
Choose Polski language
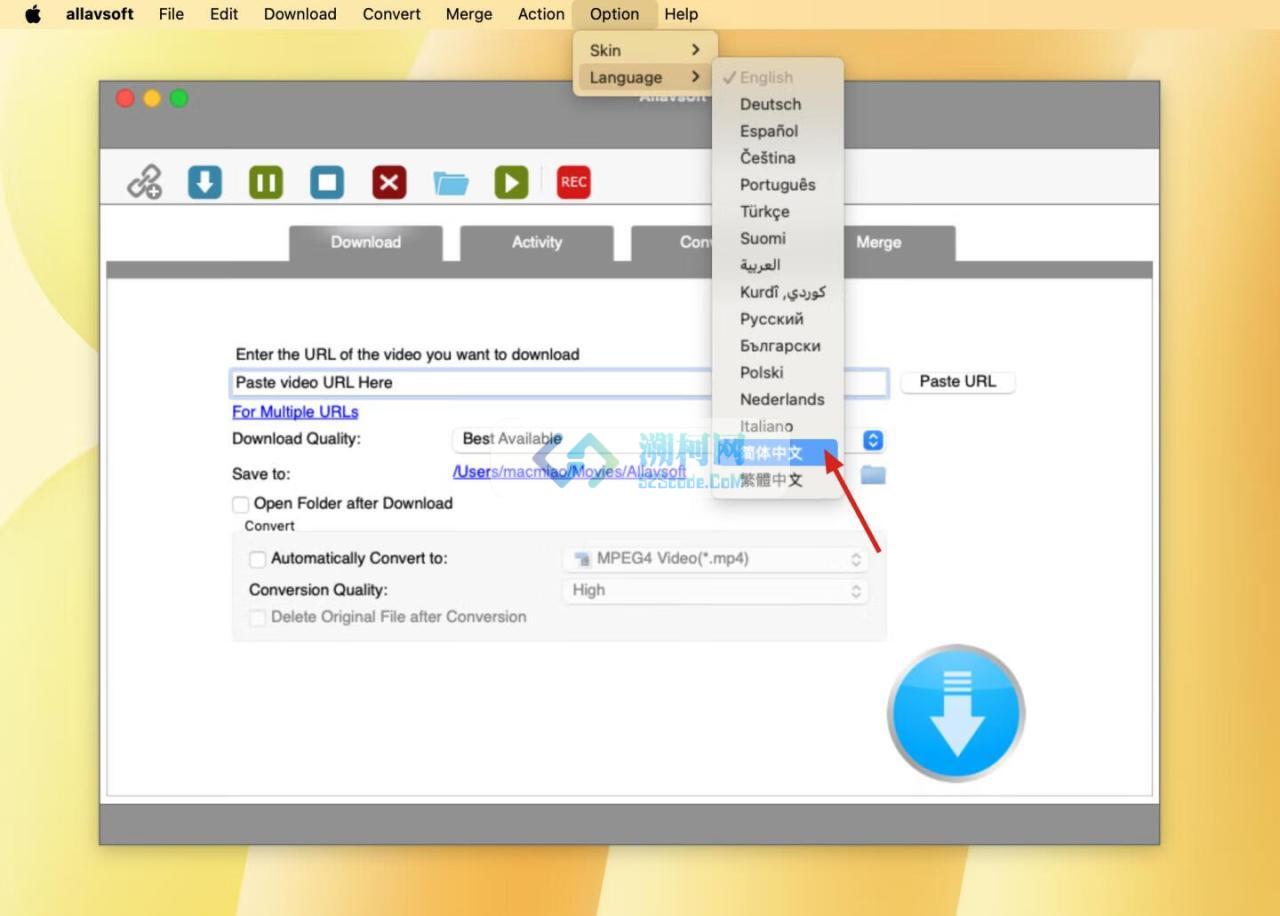778,372
